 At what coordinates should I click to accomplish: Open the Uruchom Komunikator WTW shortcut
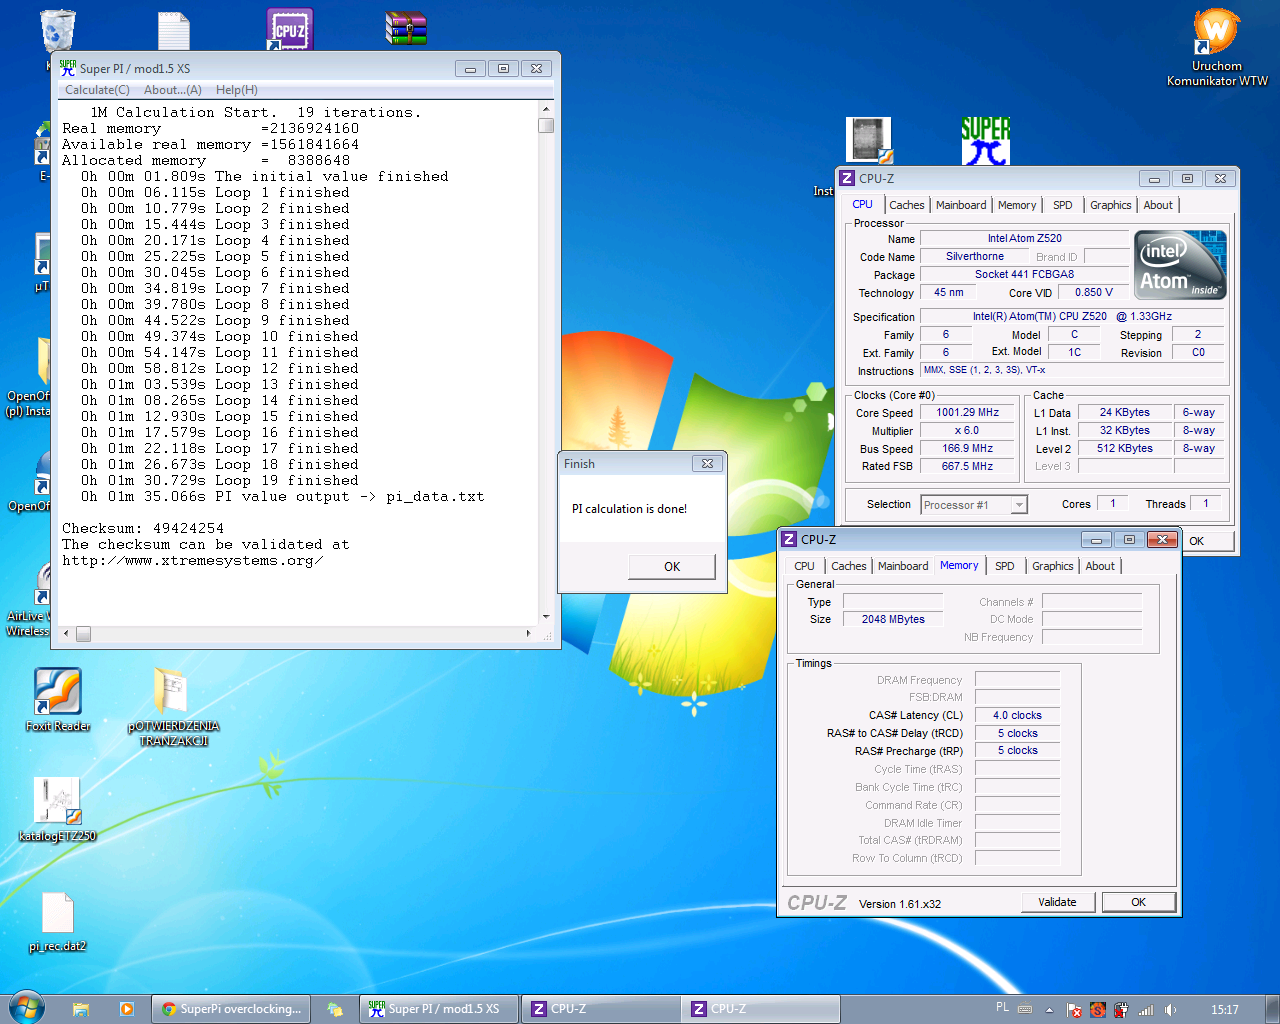[1217, 48]
